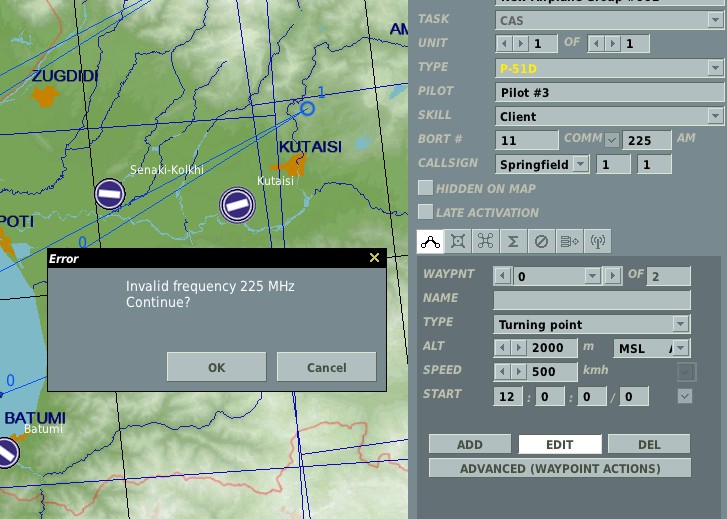
Task: Decrease UNIT number with left arrow
Action: 504,44
